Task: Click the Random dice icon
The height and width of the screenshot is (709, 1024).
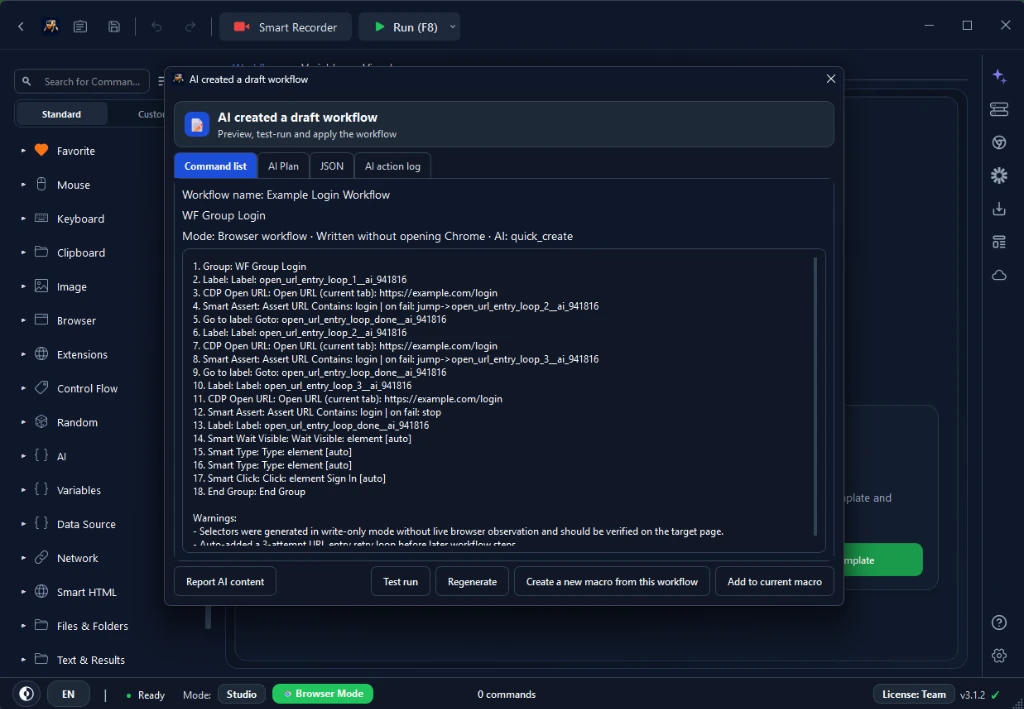Action: pyautogui.click(x=41, y=422)
